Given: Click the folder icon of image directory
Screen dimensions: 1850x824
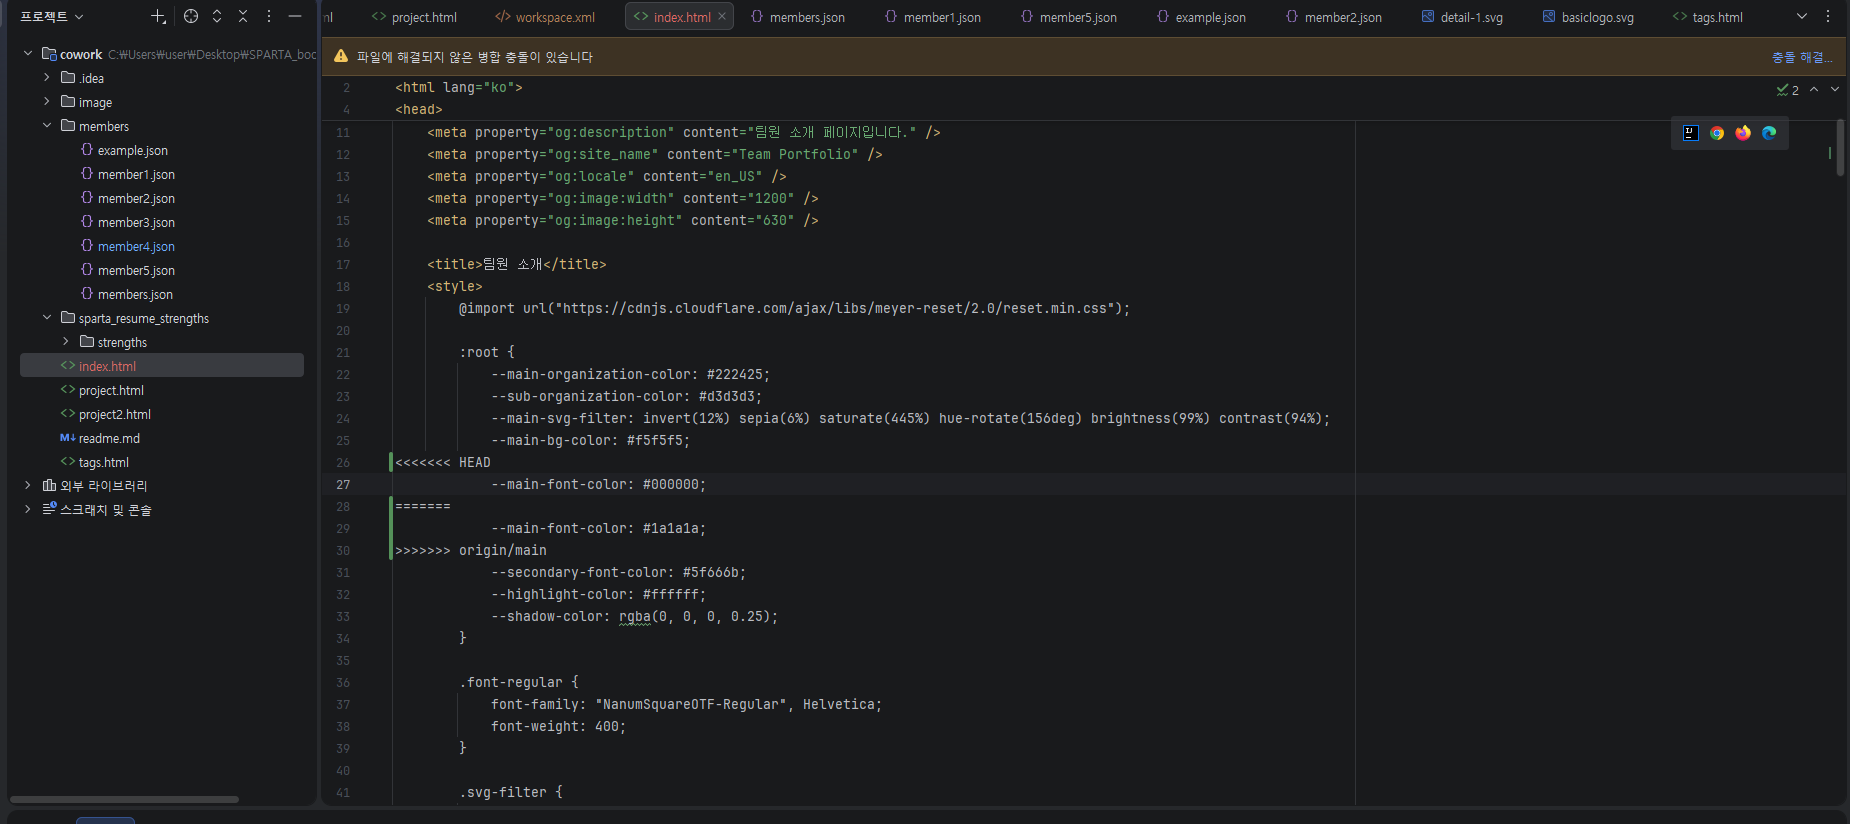Looking at the screenshot, I should (x=68, y=102).
